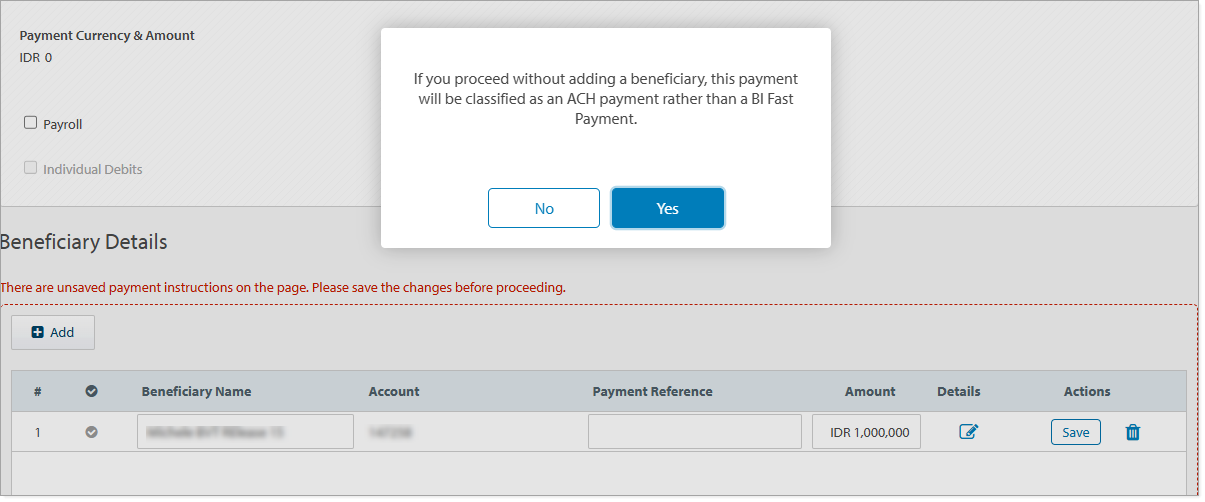Click the Amount column header
The image size is (1205, 502).
(870, 391)
